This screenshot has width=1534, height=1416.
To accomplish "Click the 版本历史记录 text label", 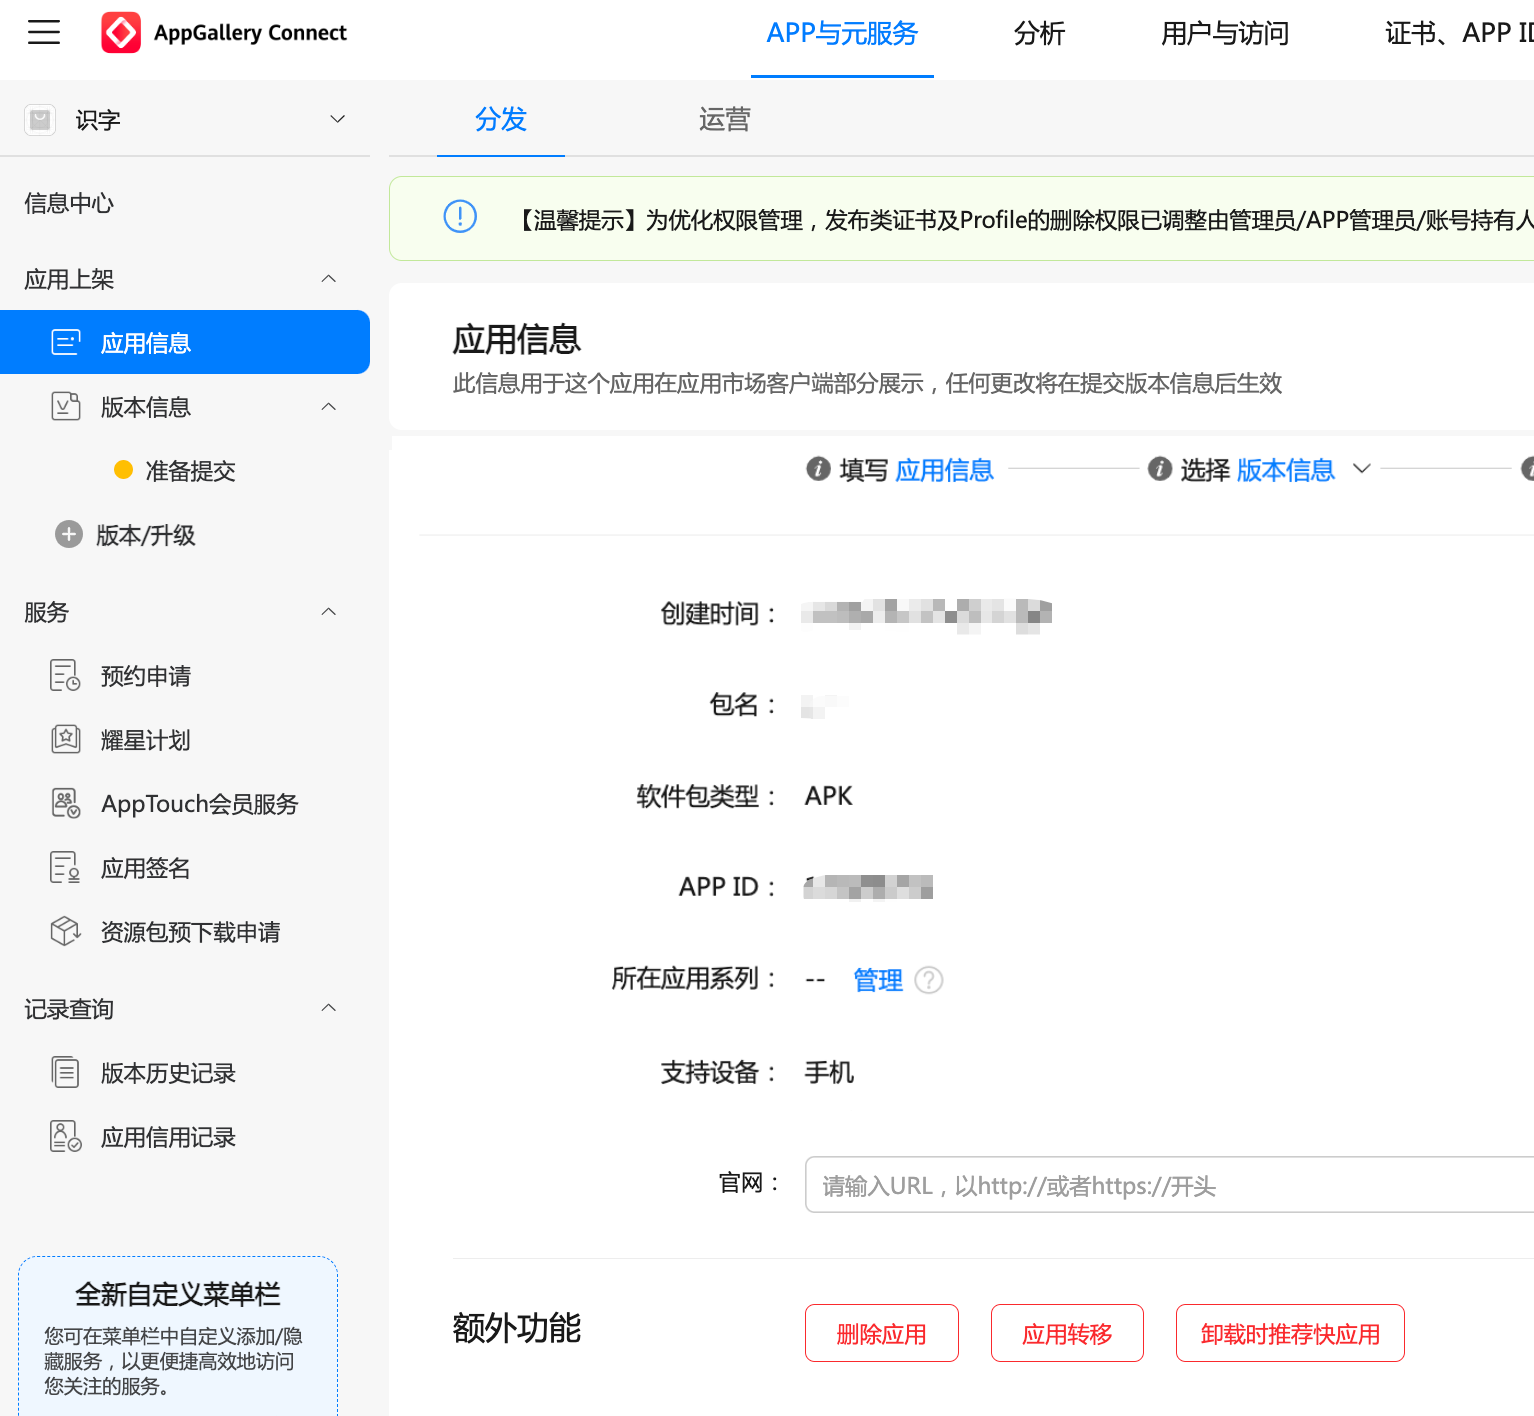I will coord(168,1073).
